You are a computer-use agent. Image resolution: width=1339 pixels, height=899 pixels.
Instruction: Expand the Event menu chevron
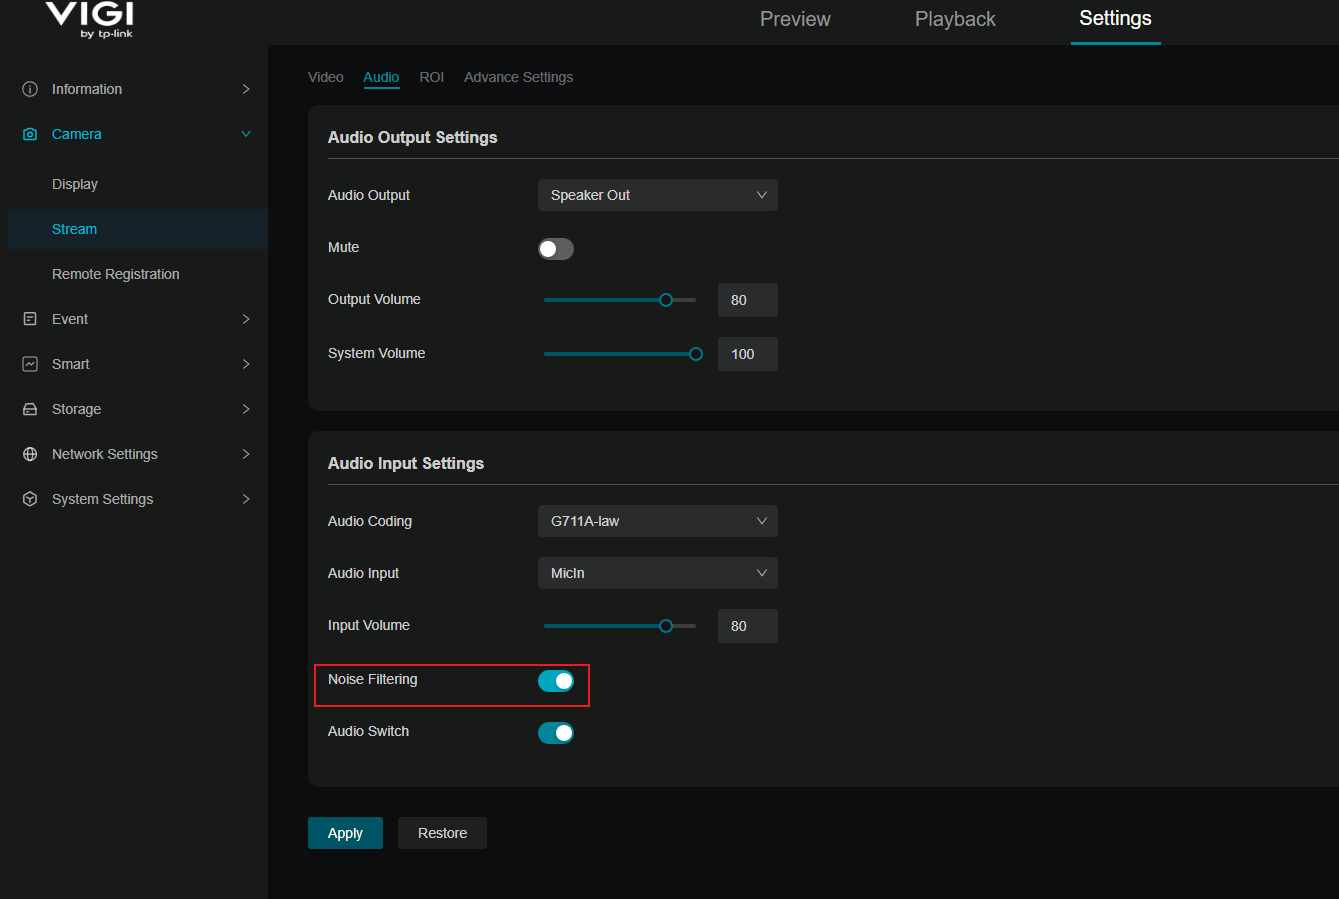246,319
